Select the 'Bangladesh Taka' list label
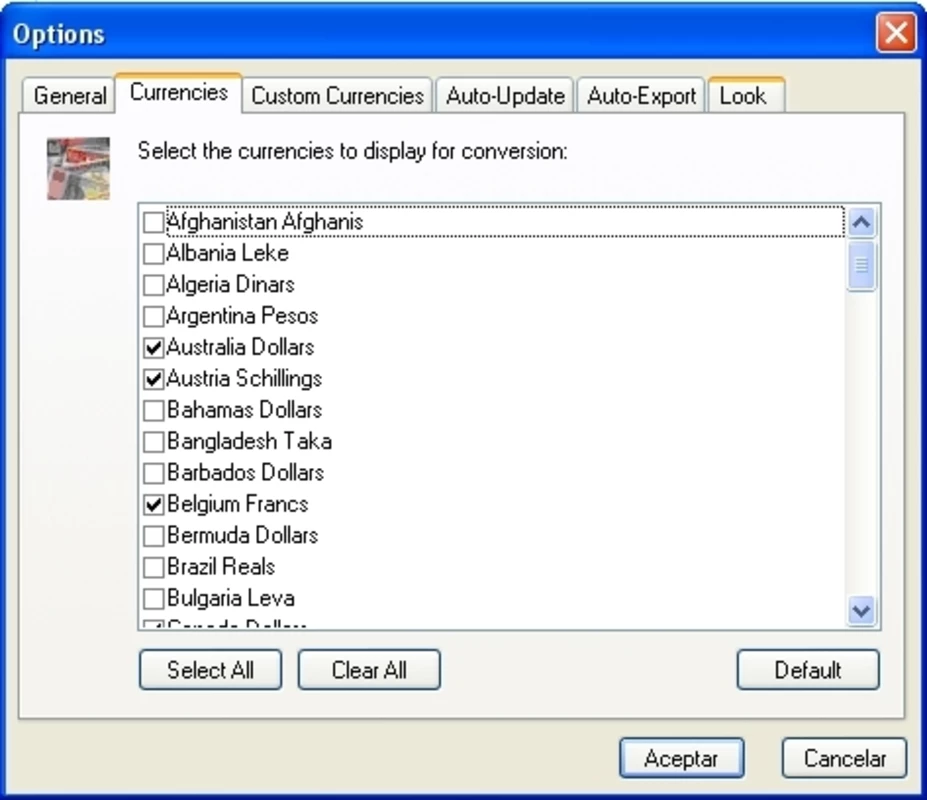The height and width of the screenshot is (800, 927). 249,442
